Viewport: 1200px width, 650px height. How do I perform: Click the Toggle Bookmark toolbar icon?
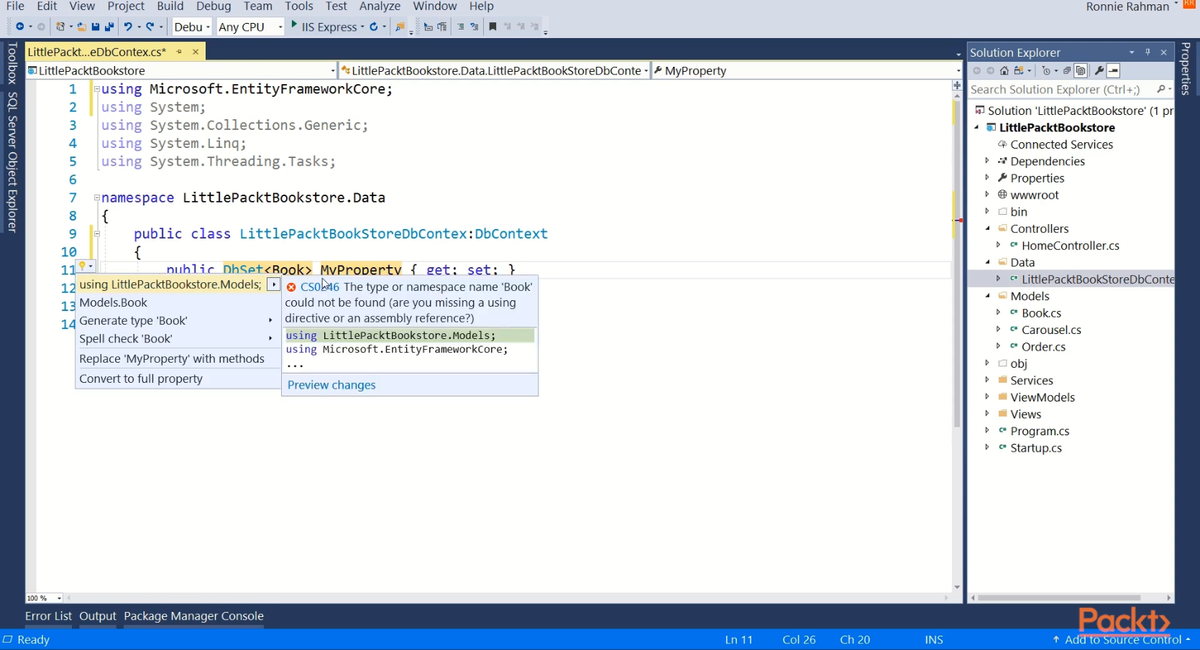pos(493,26)
